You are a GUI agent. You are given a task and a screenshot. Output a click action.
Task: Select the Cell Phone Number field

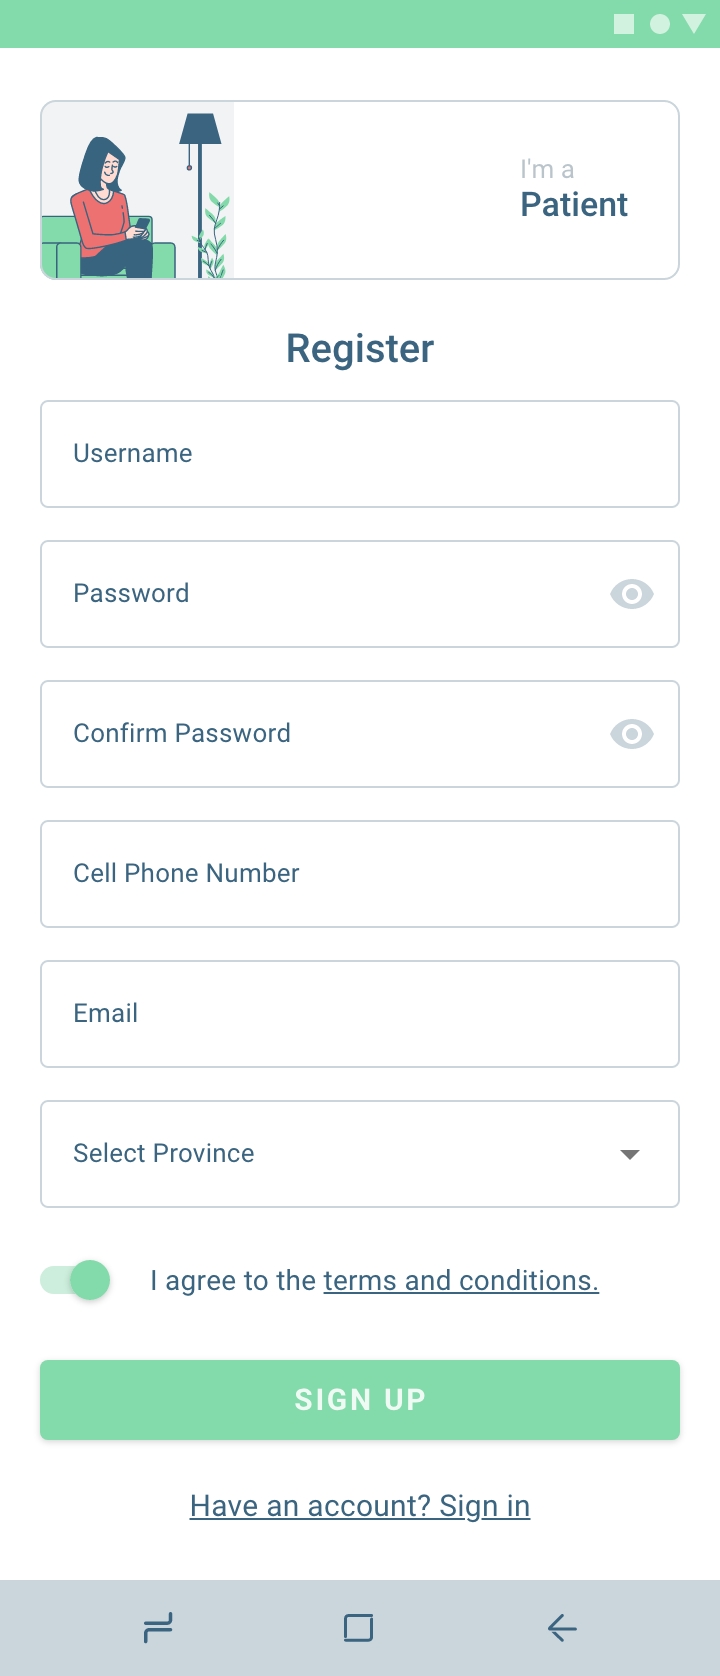tap(360, 874)
